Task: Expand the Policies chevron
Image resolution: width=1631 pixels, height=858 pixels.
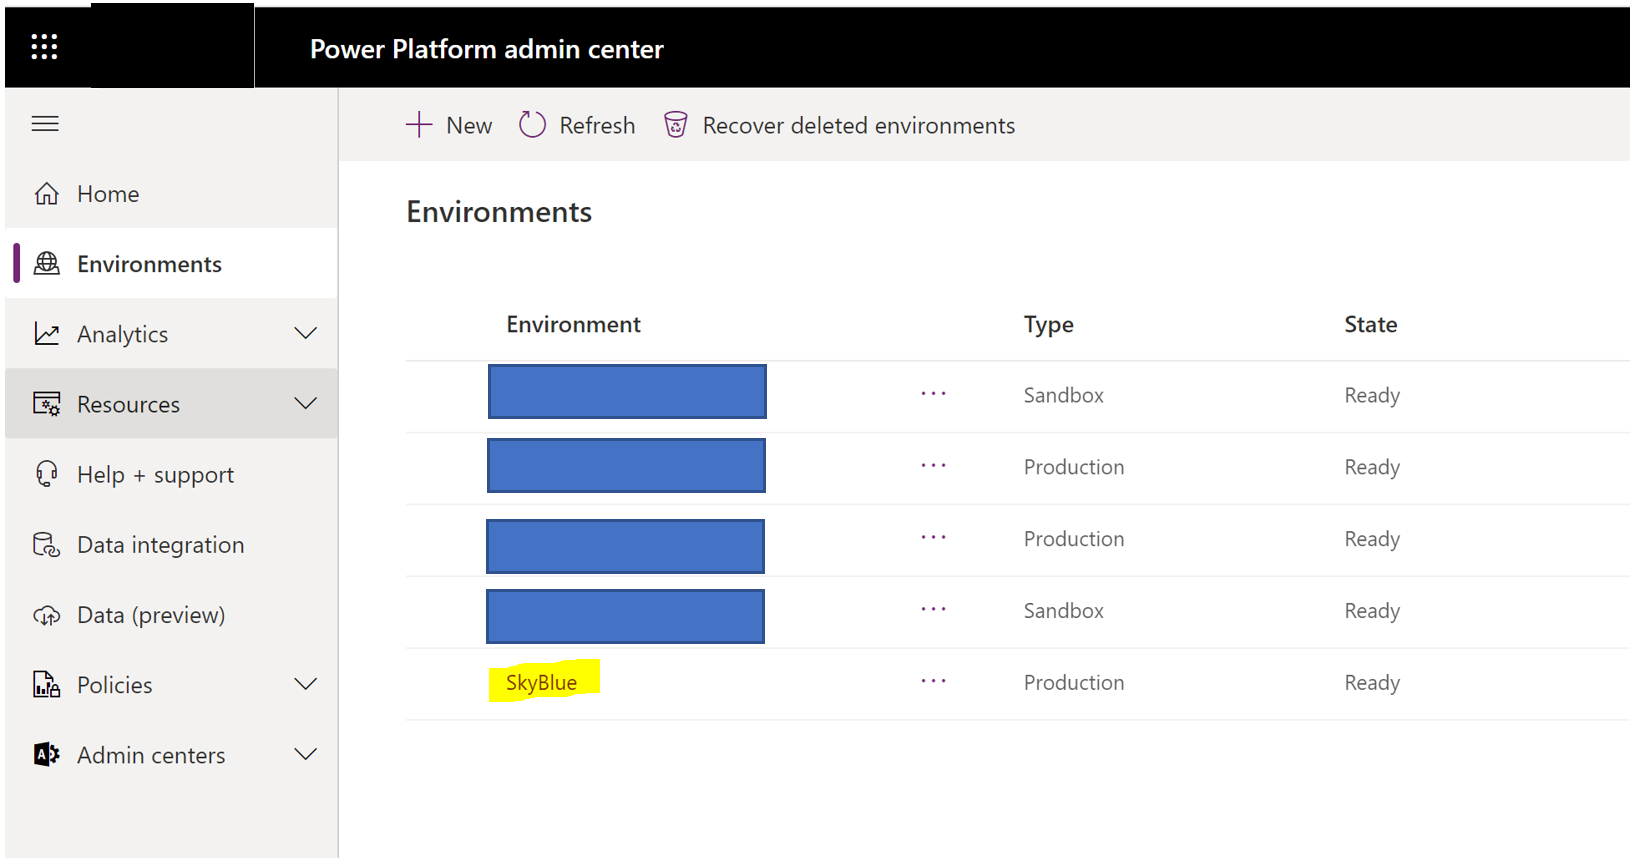Action: point(306,685)
